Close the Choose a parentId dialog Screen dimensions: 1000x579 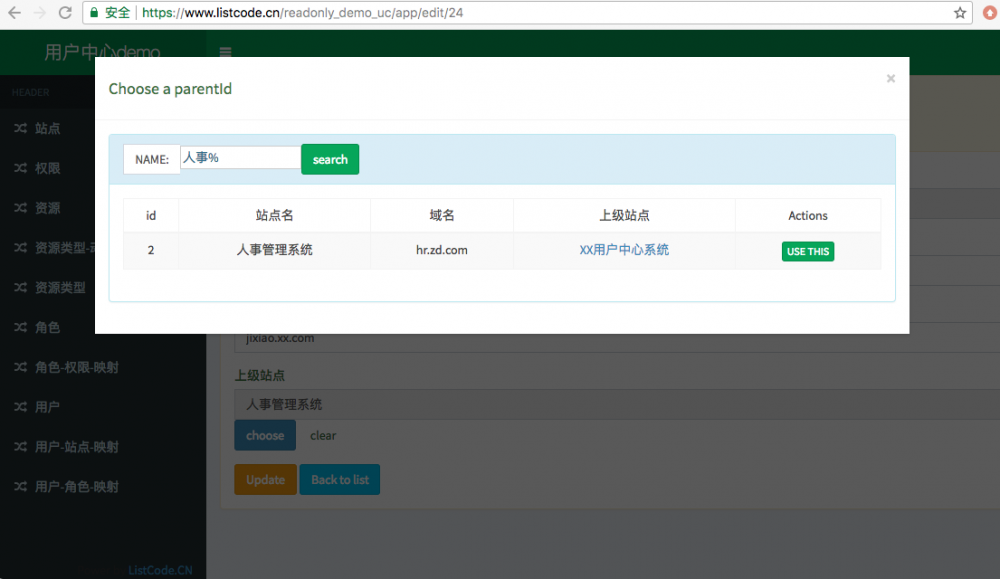[x=890, y=78]
